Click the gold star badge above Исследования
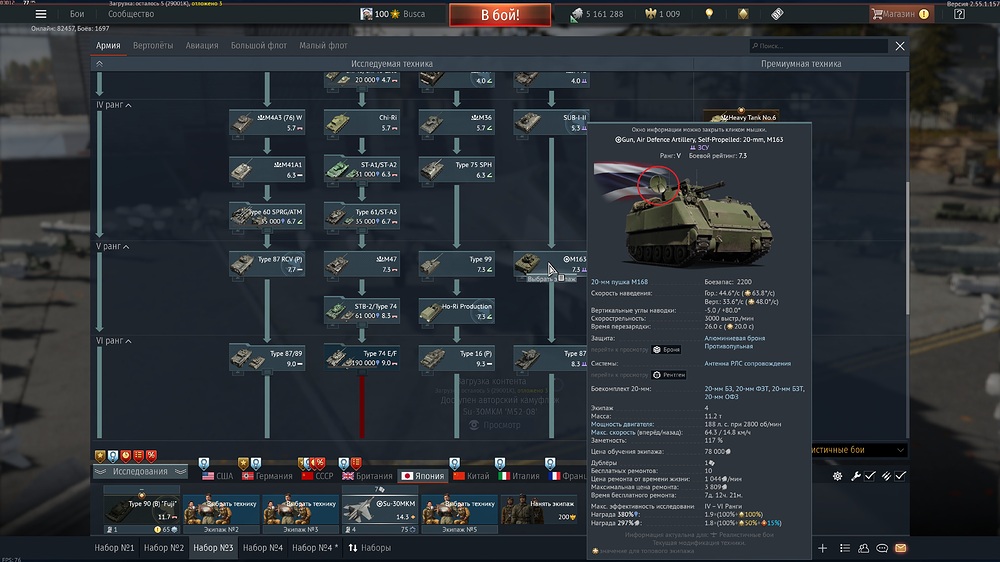The height and width of the screenshot is (562, 1000). (100, 455)
